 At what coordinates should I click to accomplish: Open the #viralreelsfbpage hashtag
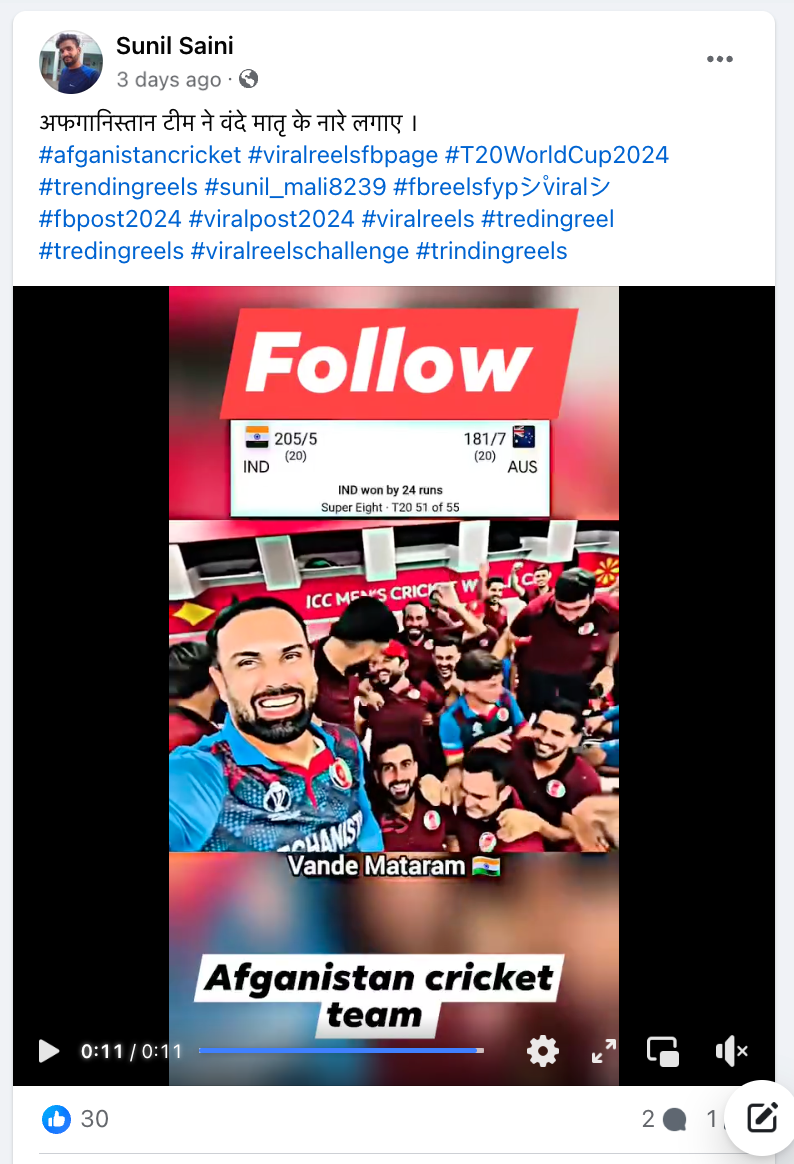[343, 155]
